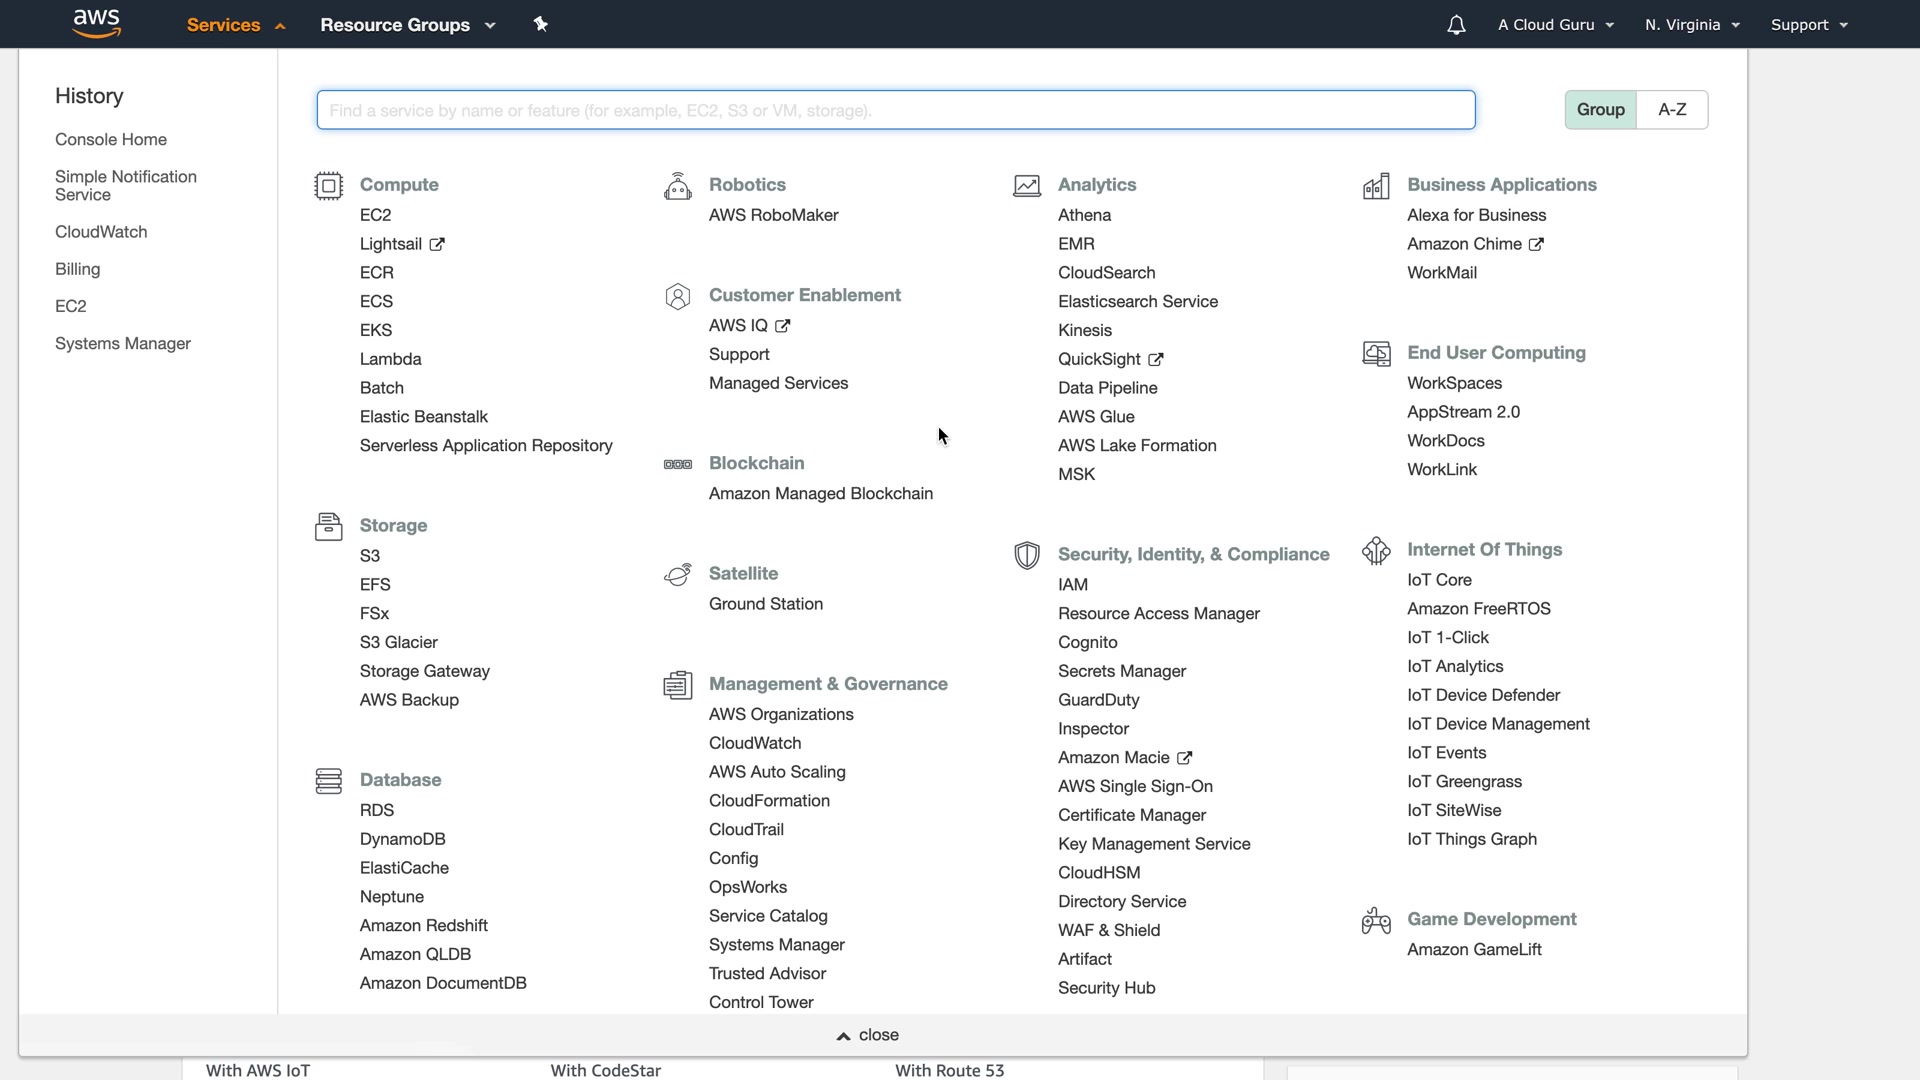
Task: Open Lambda service link
Action: coord(390,359)
